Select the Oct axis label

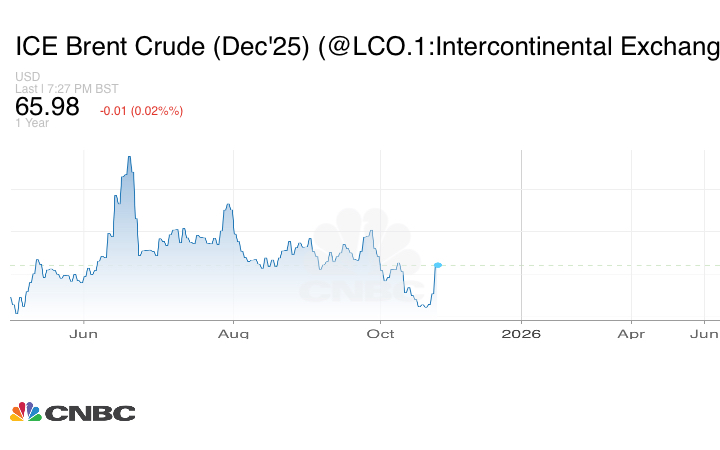[381, 334]
